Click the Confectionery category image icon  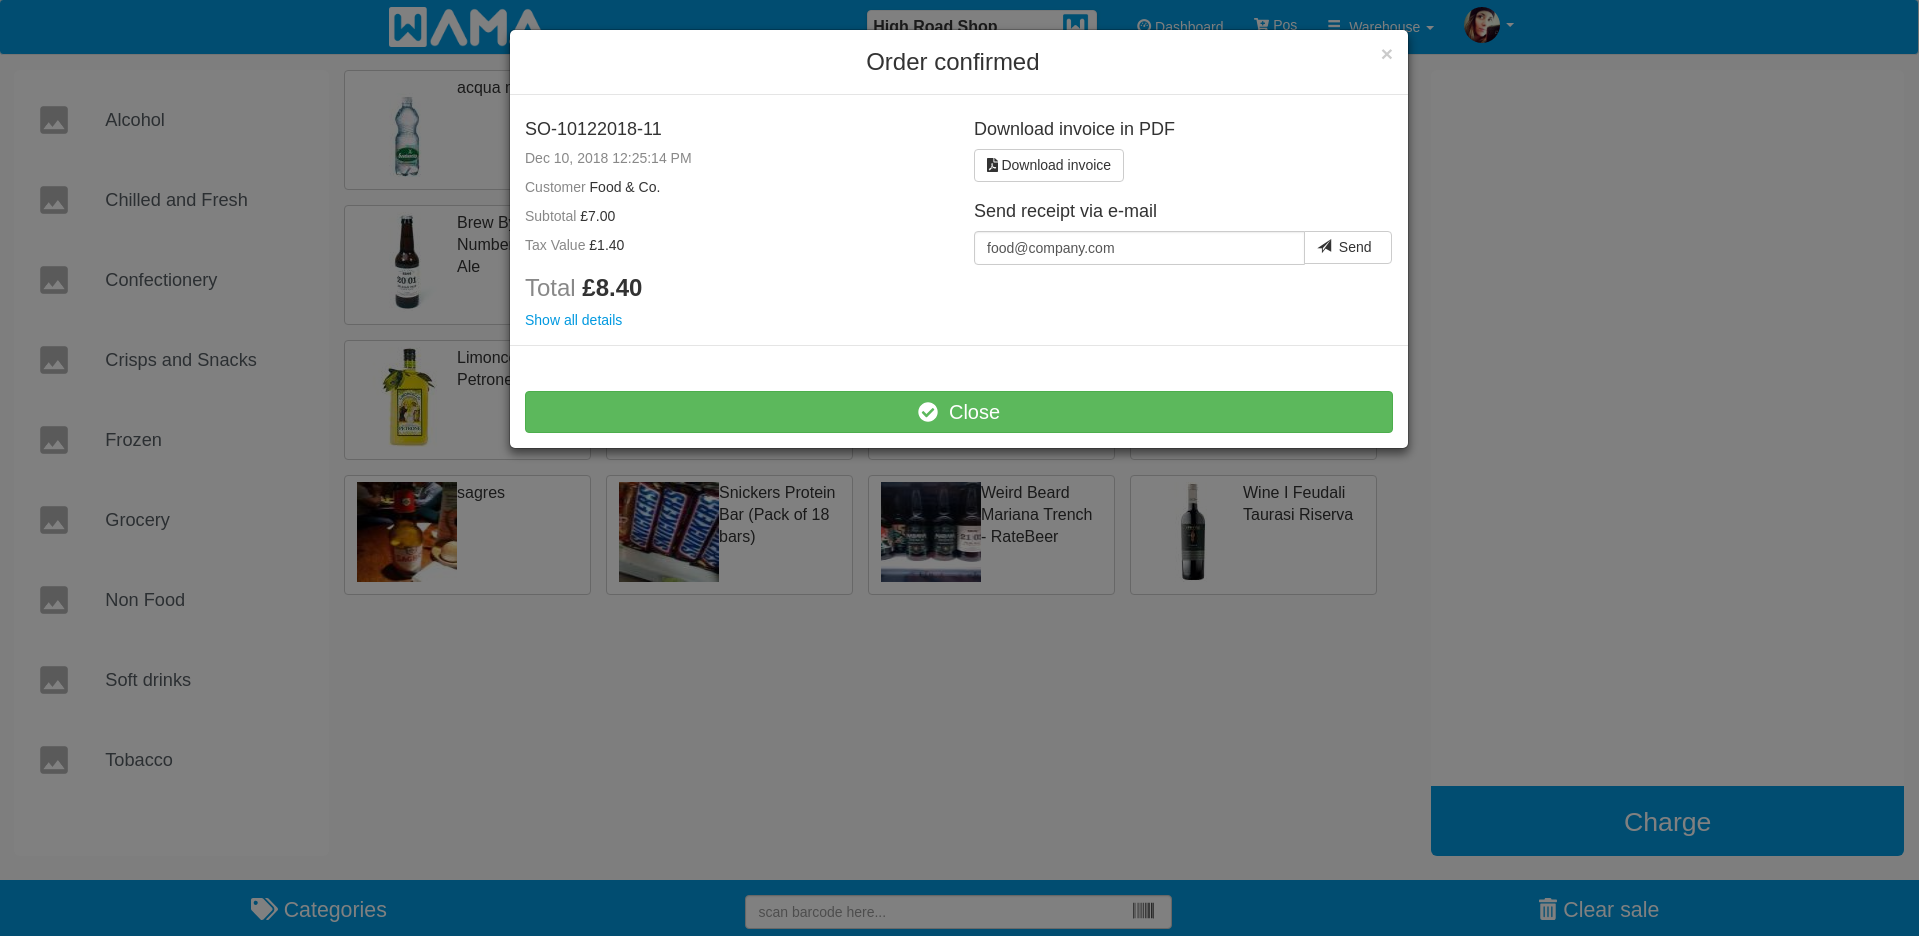[x=54, y=280]
